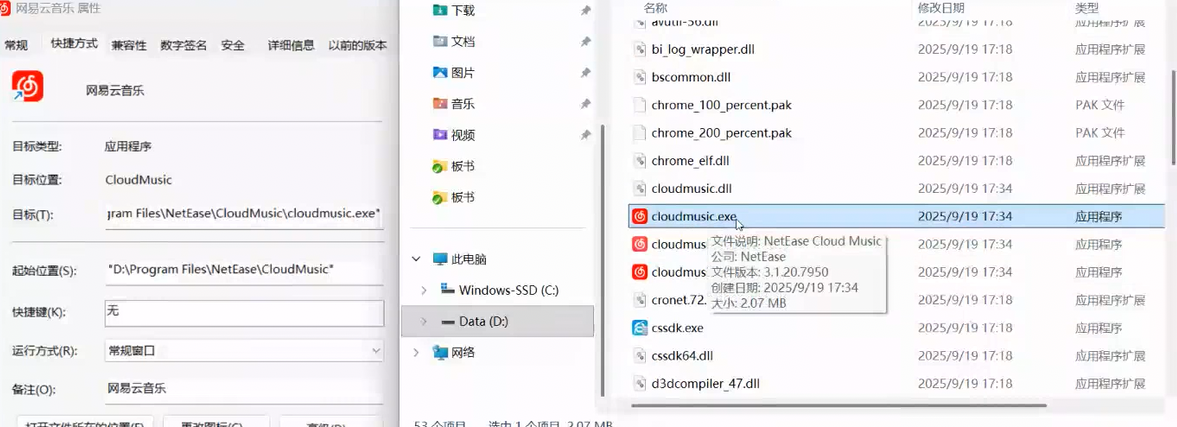Switch to the 数字签名 tab
This screenshot has width=1177, height=427.
coord(184,45)
